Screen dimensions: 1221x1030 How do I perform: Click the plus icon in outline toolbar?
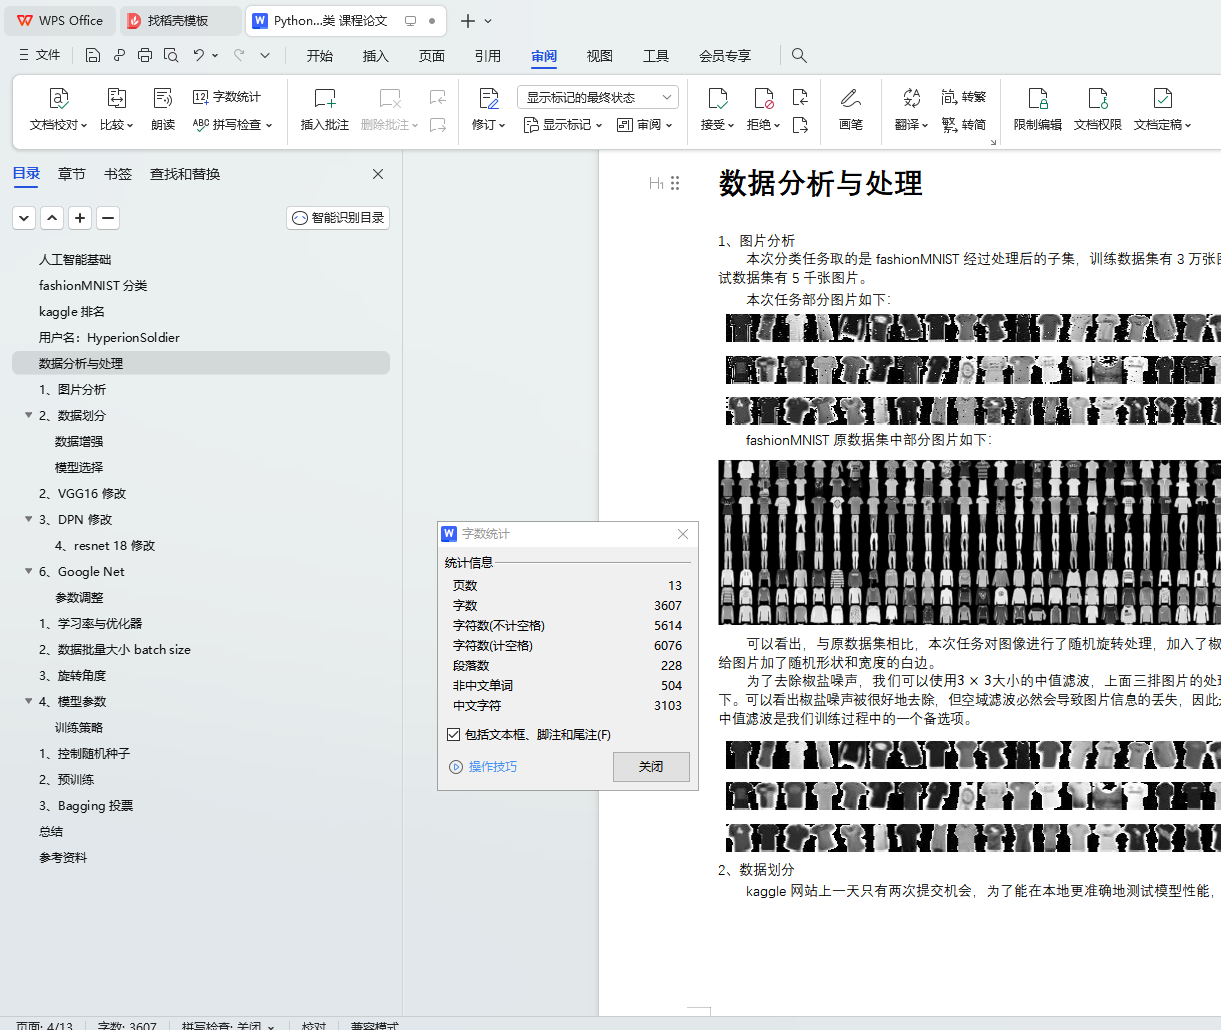[80, 217]
